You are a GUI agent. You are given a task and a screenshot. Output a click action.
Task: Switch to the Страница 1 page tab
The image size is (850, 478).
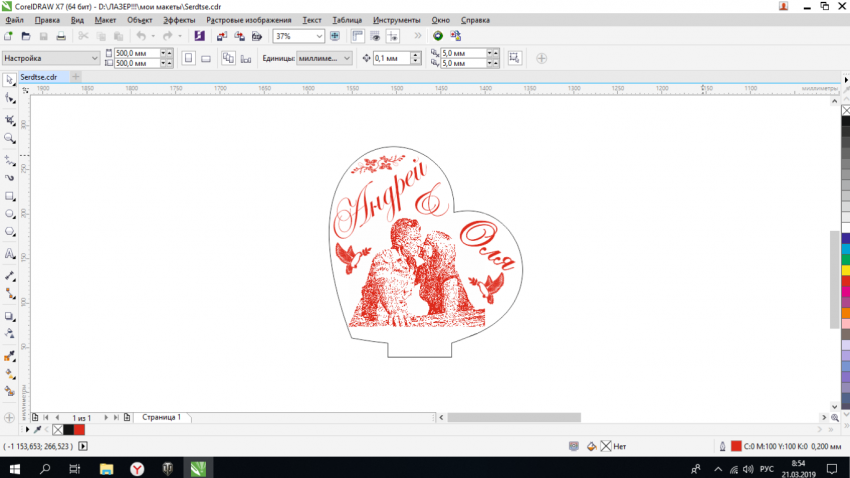pyautogui.click(x=161, y=417)
